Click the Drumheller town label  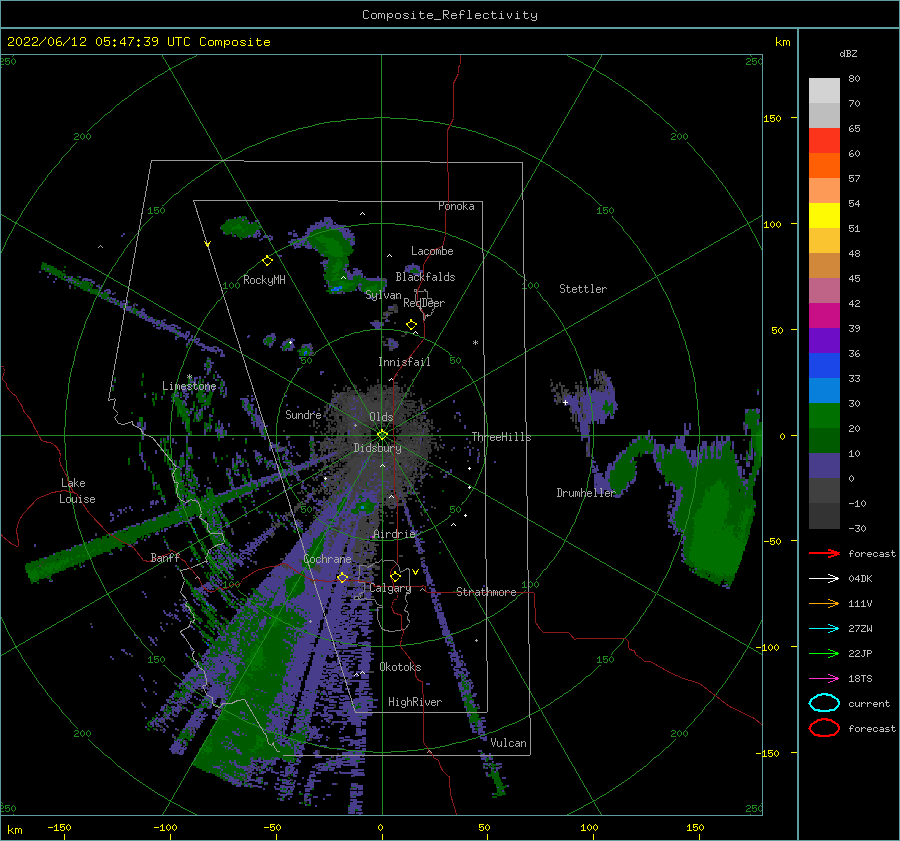[585, 493]
